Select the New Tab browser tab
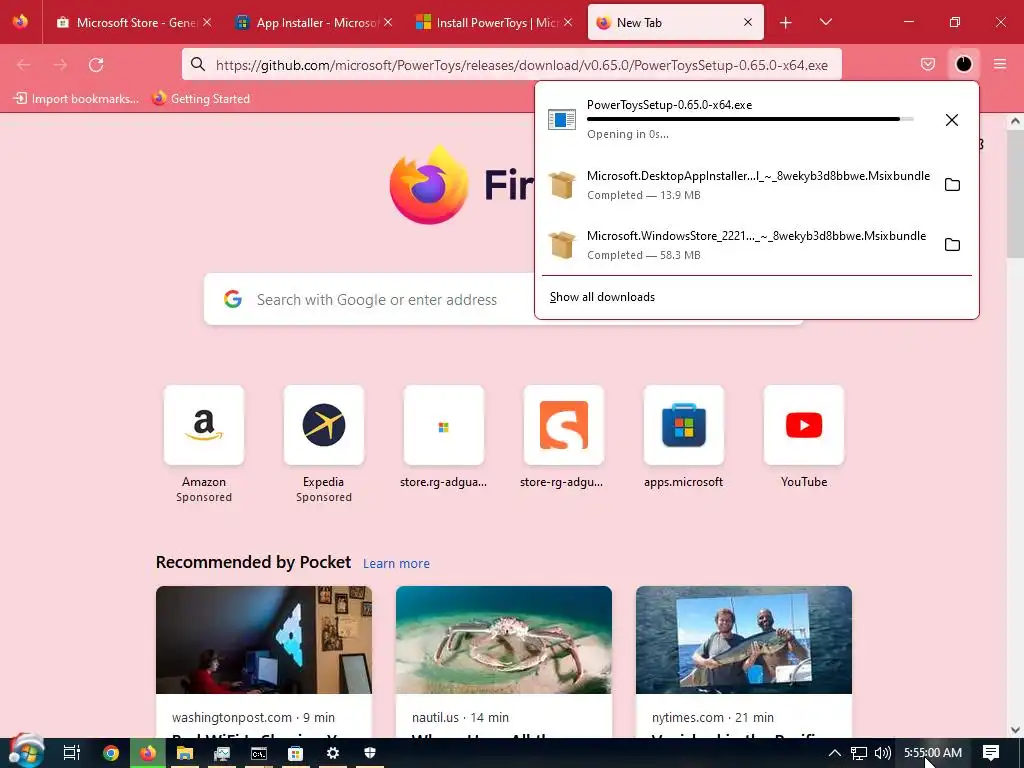The image size is (1024, 768). (675, 22)
